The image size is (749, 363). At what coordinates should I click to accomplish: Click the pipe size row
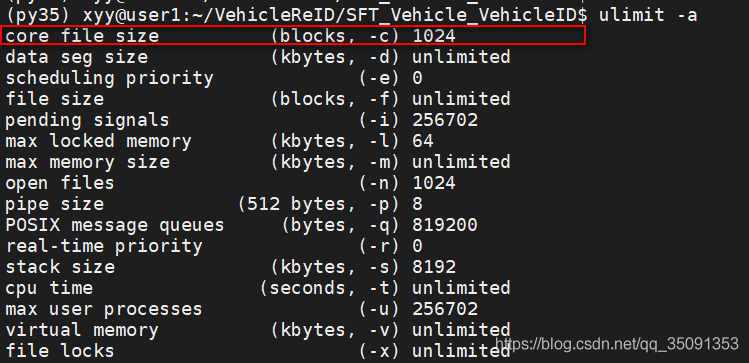click(214, 204)
